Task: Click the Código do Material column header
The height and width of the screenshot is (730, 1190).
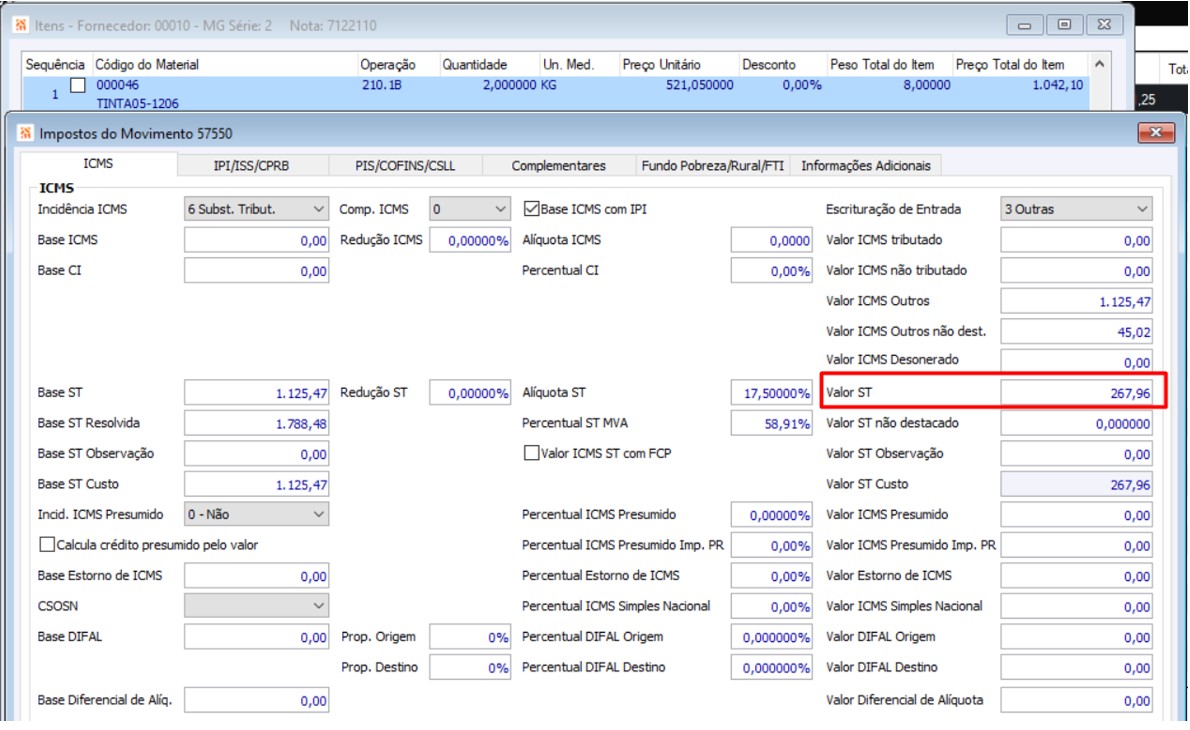Action: point(224,65)
